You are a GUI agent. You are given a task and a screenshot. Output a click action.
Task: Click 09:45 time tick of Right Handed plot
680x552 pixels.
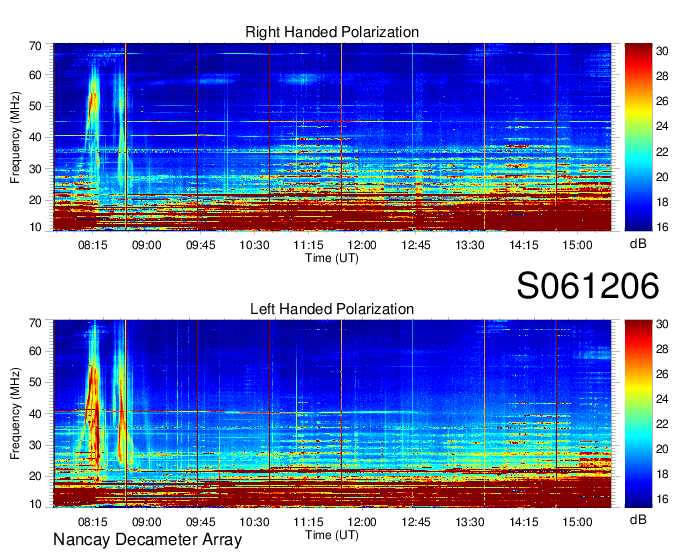click(x=200, y=245)
